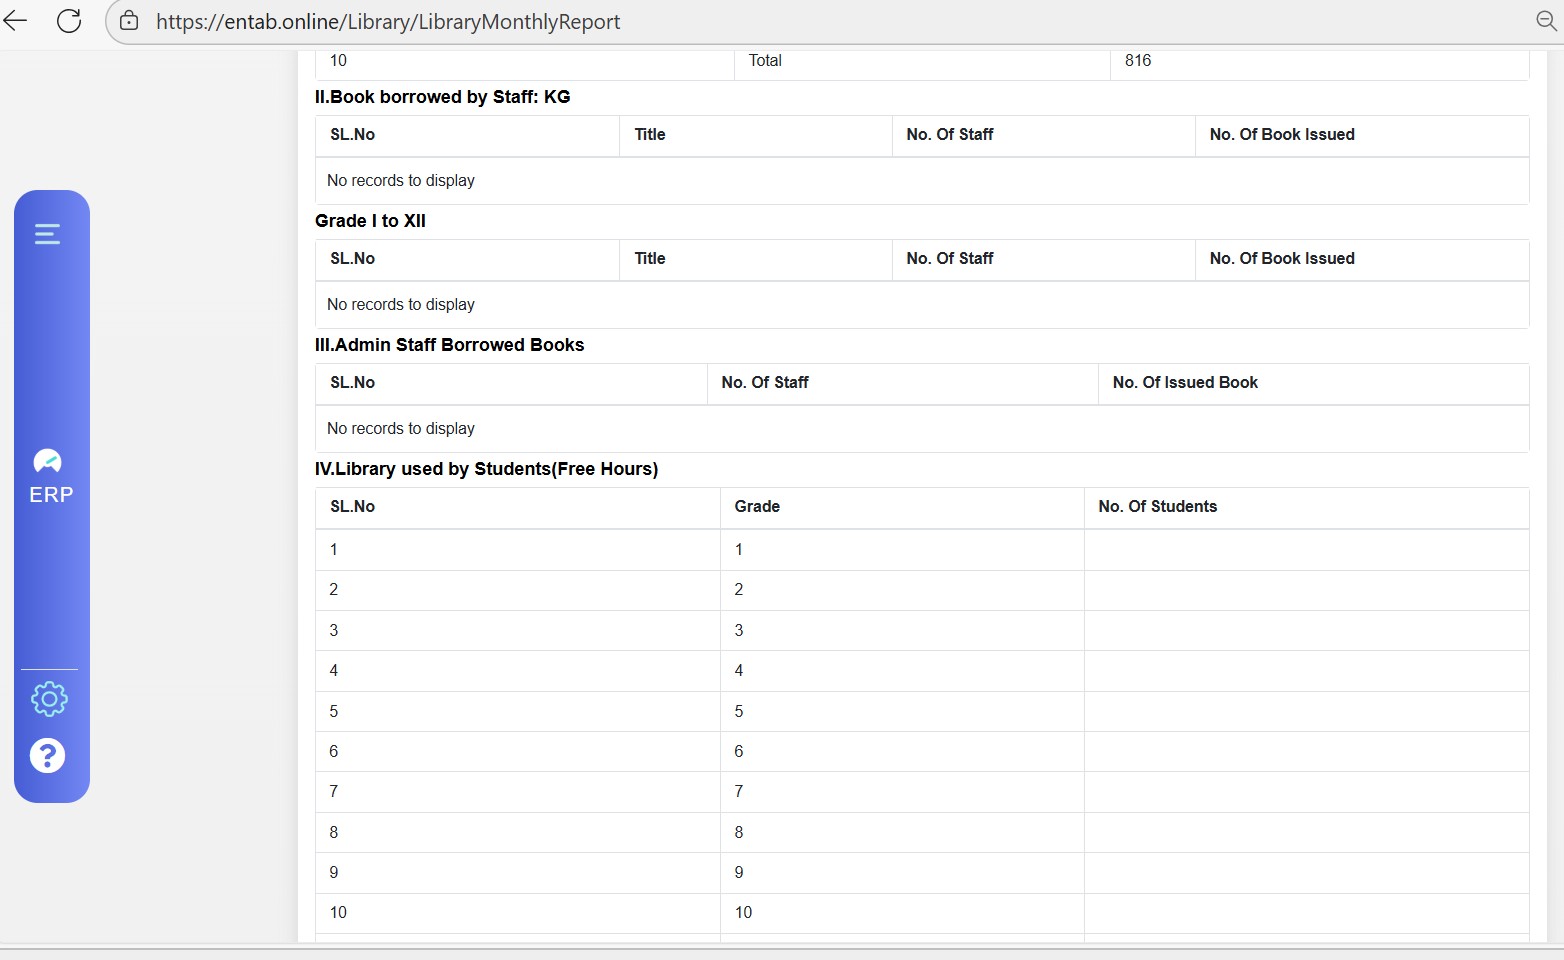The width and height of the screenshot is (1564, 960).
Task: Open settings via the sidebar gear icon
Action: [49, 699]
